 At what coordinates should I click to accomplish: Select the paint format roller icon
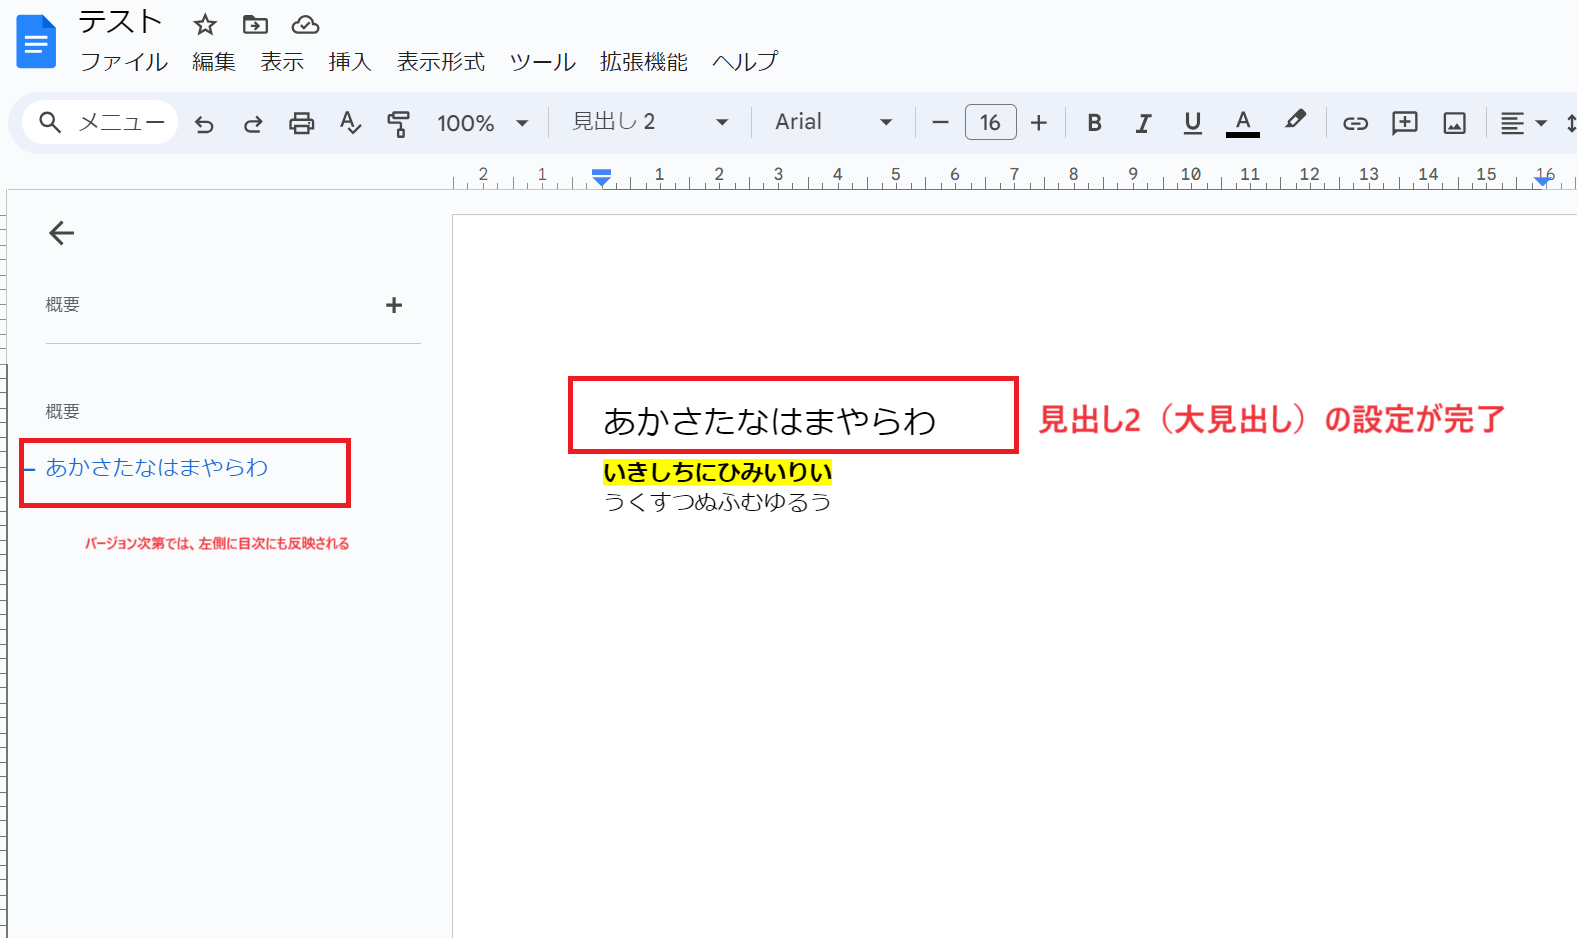point(398,123)
